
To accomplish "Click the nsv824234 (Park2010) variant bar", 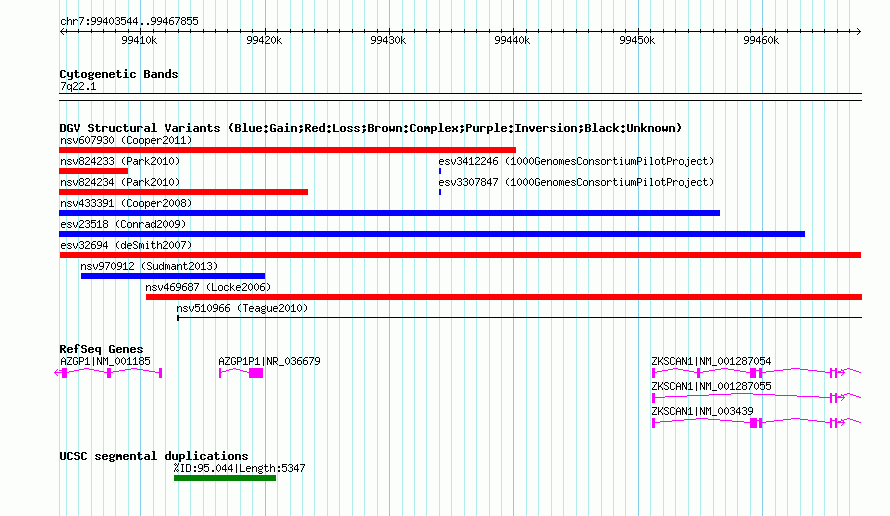I will 183,192.
